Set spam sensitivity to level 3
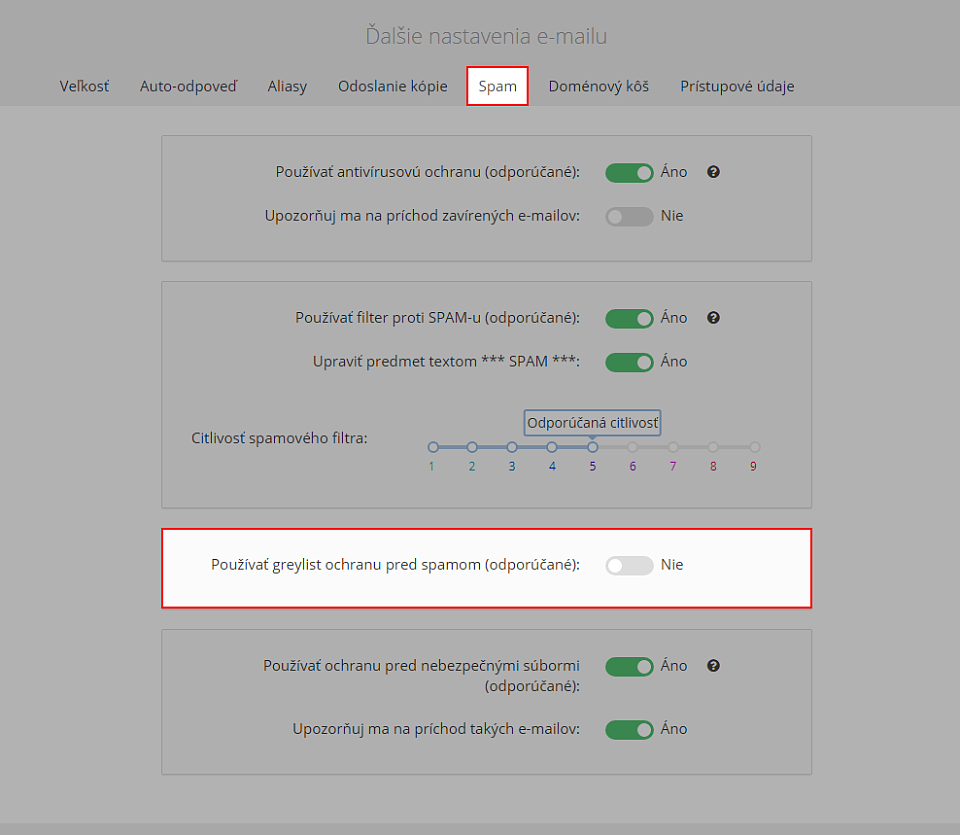 [x=512, y=447]
